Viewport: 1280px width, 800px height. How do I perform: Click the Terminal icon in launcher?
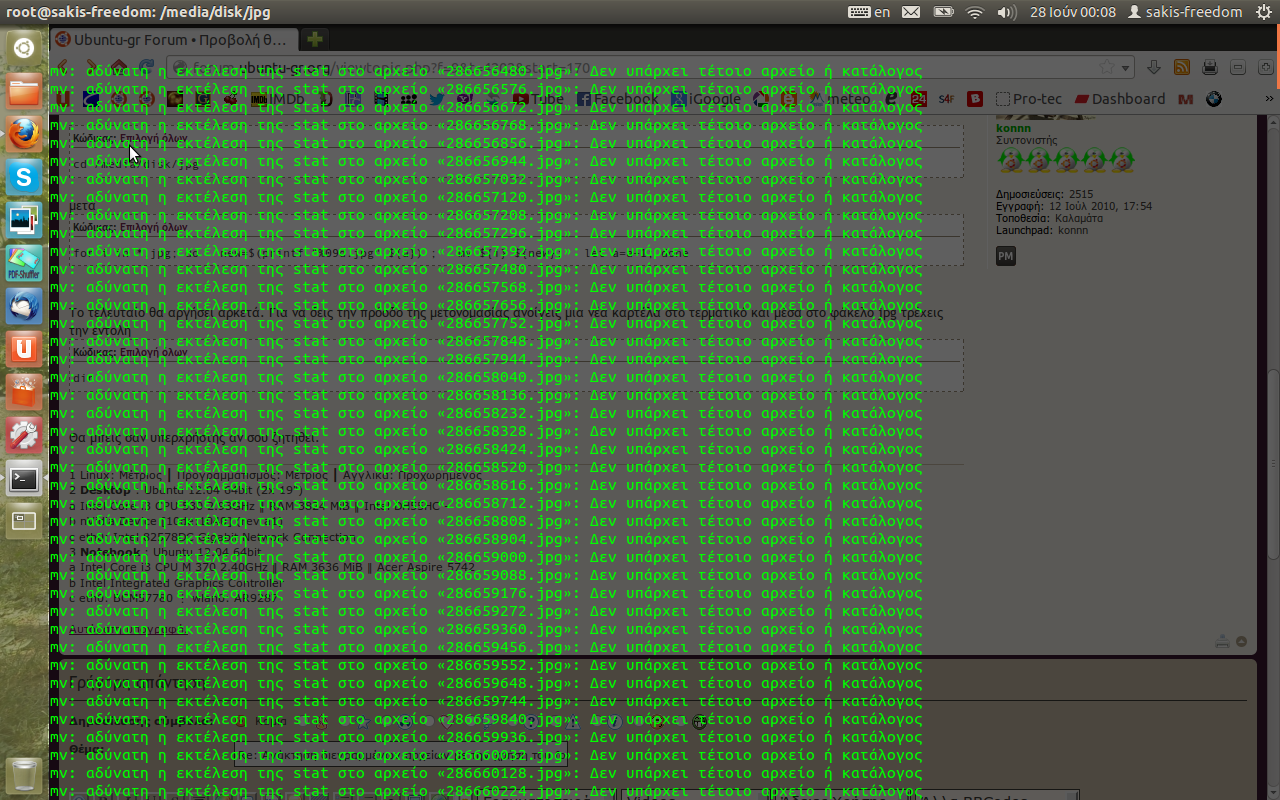coord(24,478)
